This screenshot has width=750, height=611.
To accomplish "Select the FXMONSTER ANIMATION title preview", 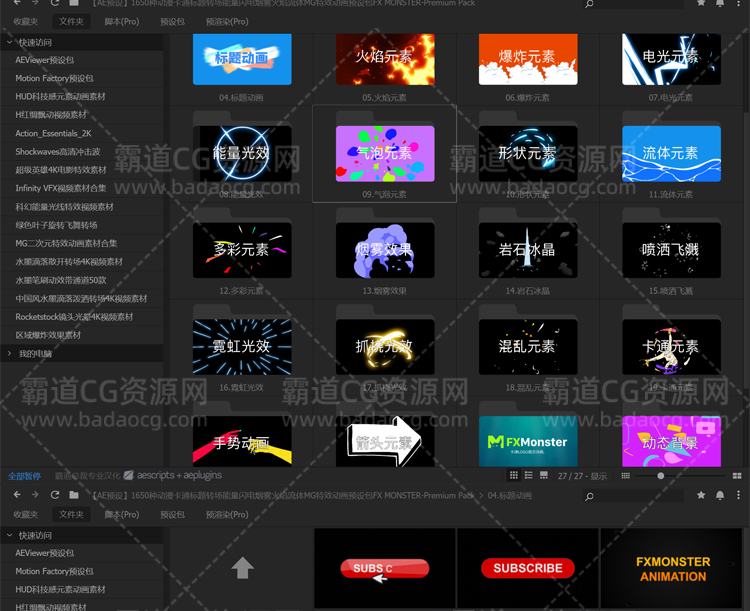I will [x=671, y=568].
